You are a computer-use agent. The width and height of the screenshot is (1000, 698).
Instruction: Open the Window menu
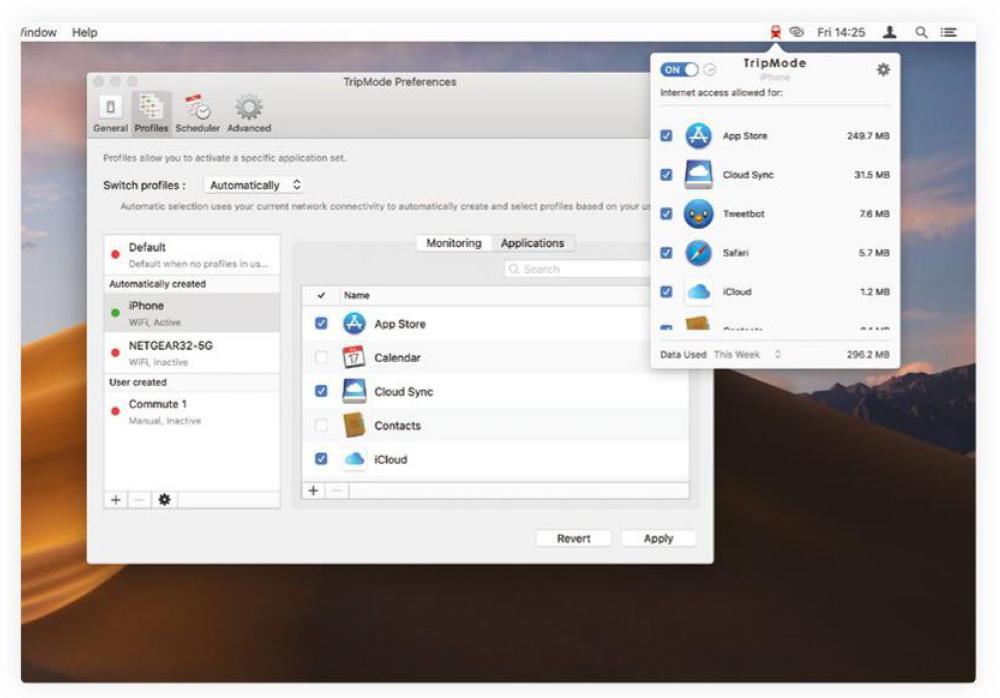point(38,32)
